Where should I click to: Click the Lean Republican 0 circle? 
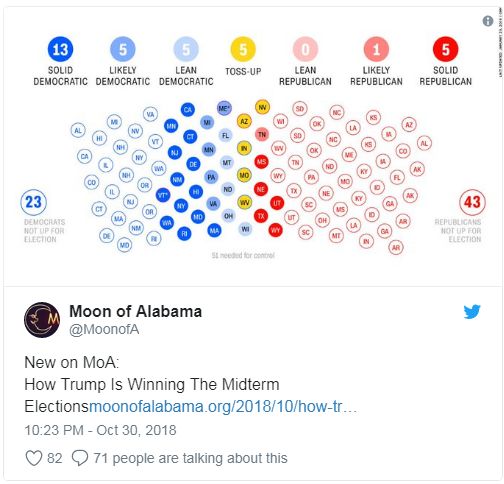305,49
